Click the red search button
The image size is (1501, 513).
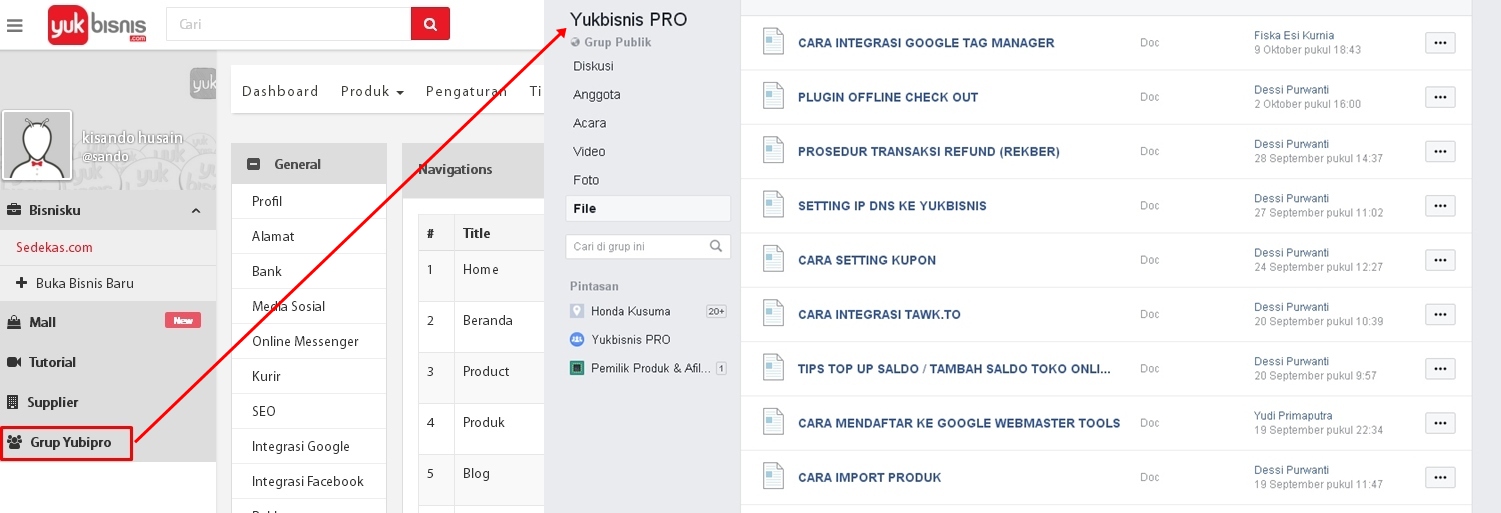pos(430,24)
